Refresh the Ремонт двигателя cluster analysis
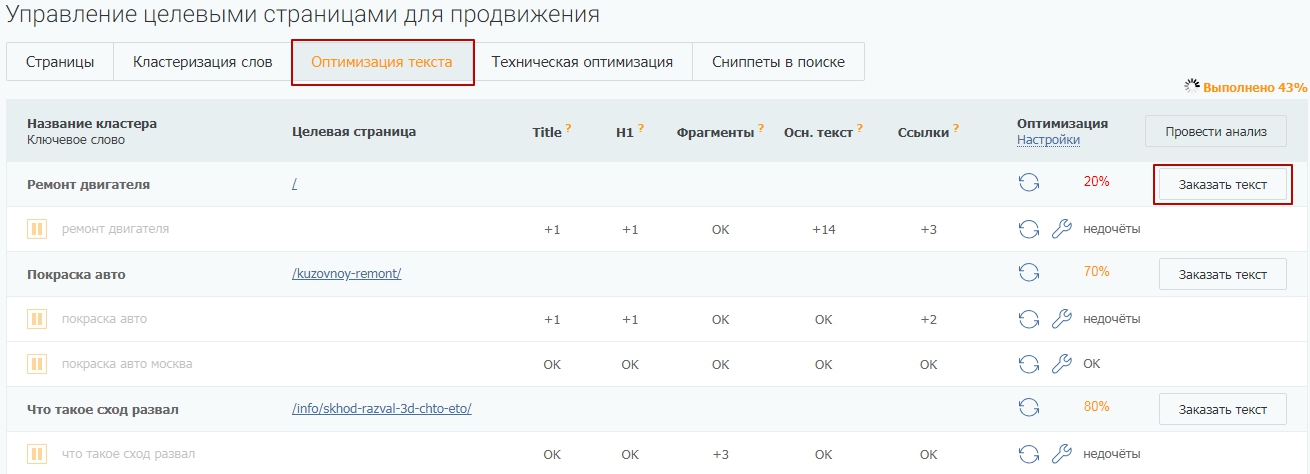 point(1029,184)
